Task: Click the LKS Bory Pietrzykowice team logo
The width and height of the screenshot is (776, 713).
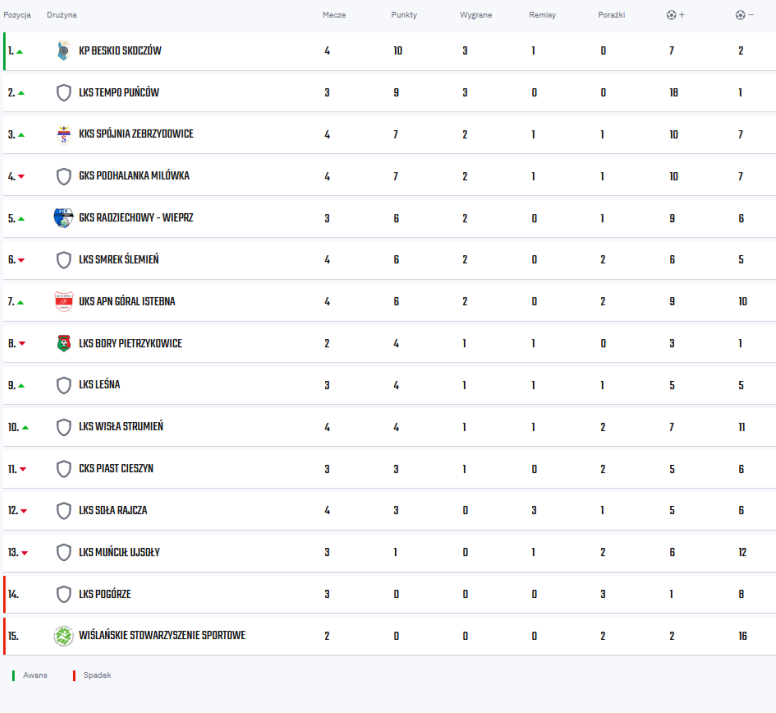Action: click(63, 343)
